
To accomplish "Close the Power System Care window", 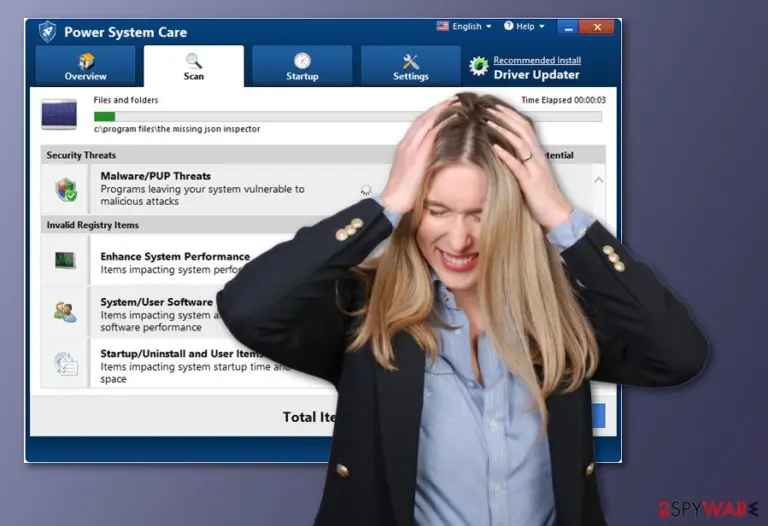I will coord(597,27).
